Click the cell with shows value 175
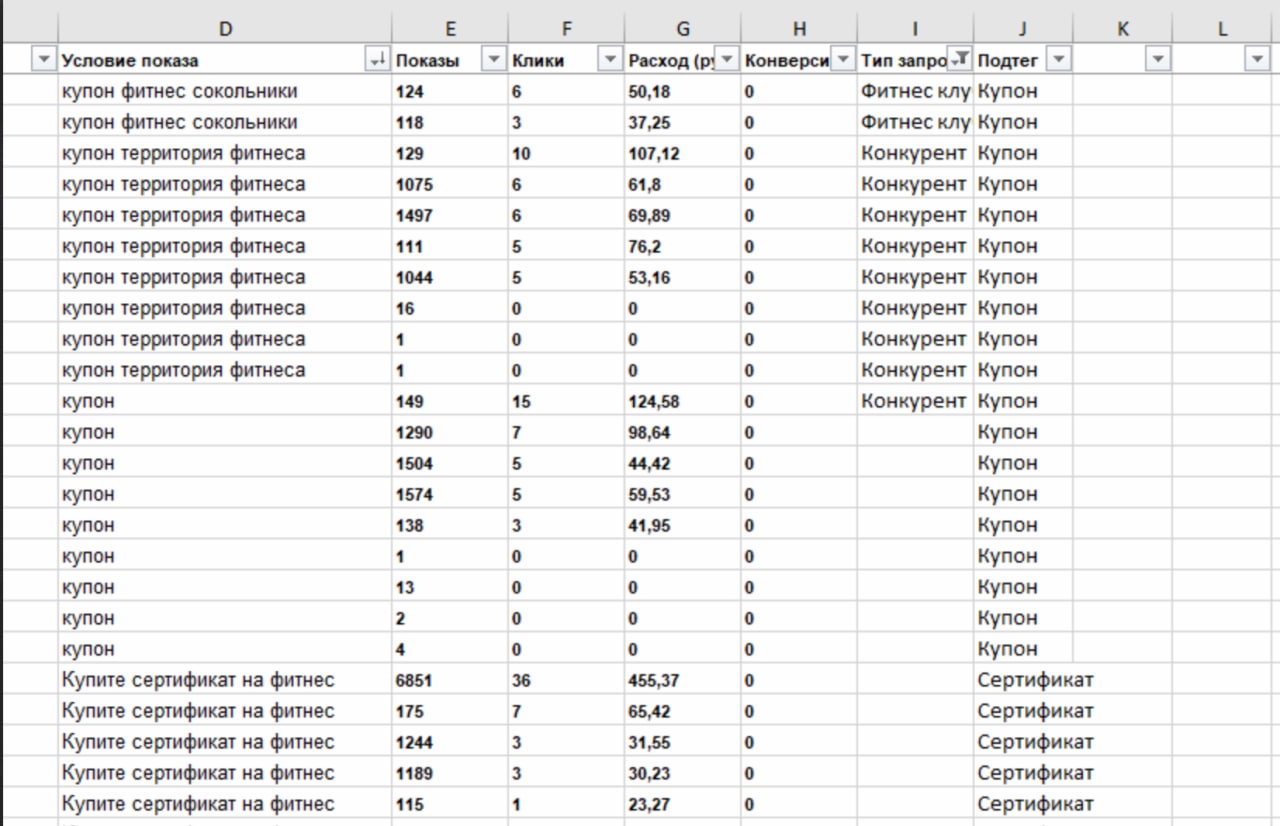Viewport: 1280px width, 826px height. pos(450,711)
